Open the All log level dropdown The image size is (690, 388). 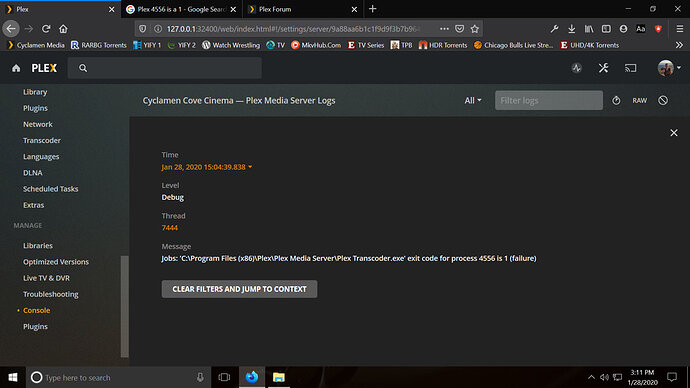point(473,100)
